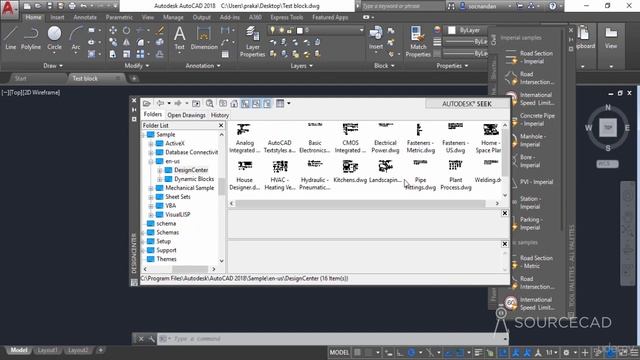Switch to Open Drawings tab

186,115
